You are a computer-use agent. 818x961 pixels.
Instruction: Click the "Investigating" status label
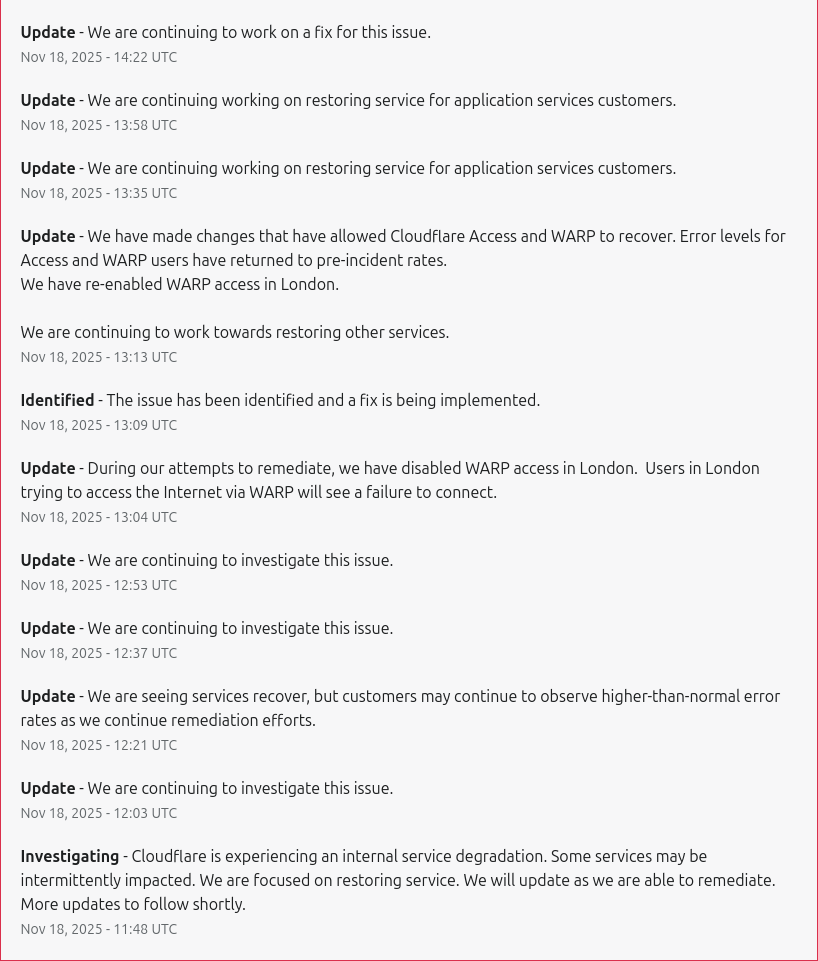coord(69,856)
